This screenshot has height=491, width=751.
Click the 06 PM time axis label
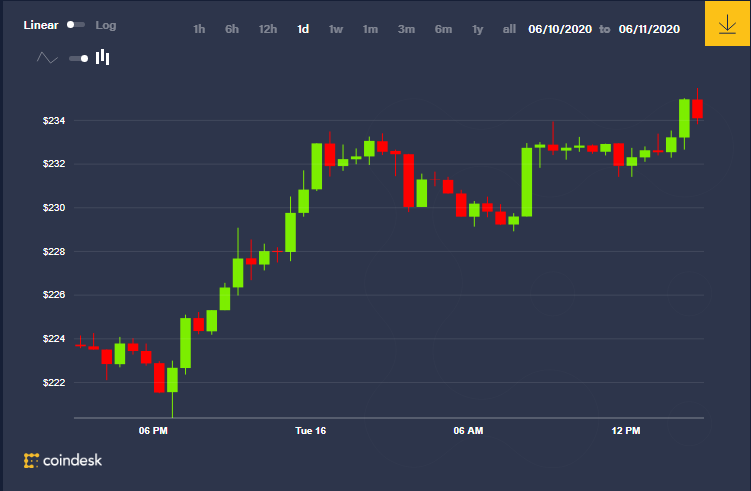coord(153,431)
